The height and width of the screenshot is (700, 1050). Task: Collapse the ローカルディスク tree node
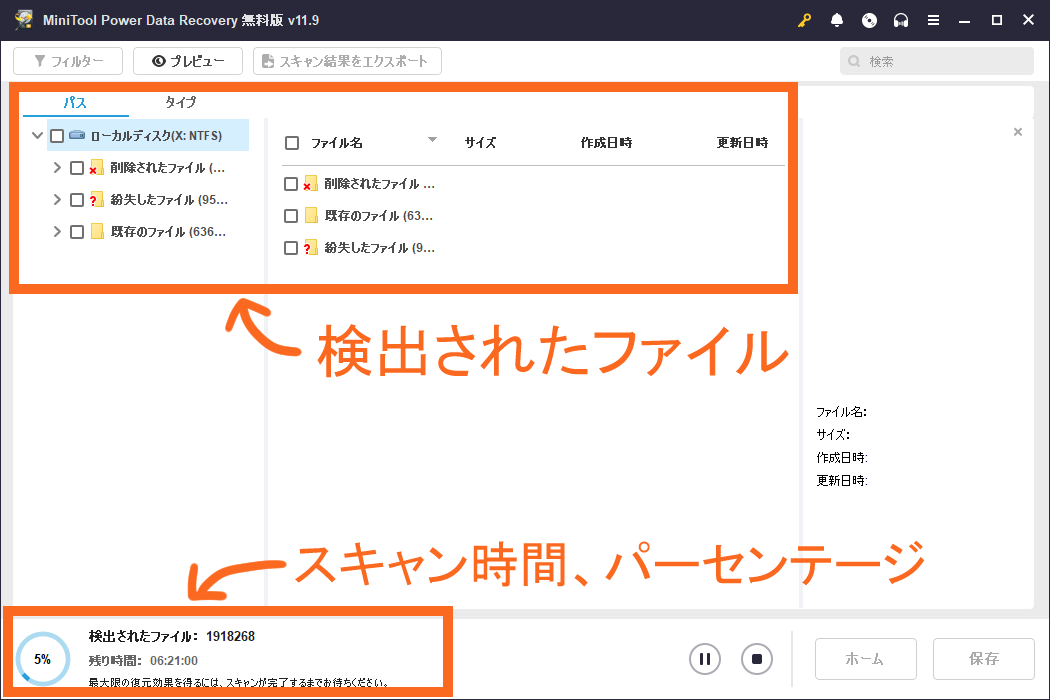(x=37, y=136)
